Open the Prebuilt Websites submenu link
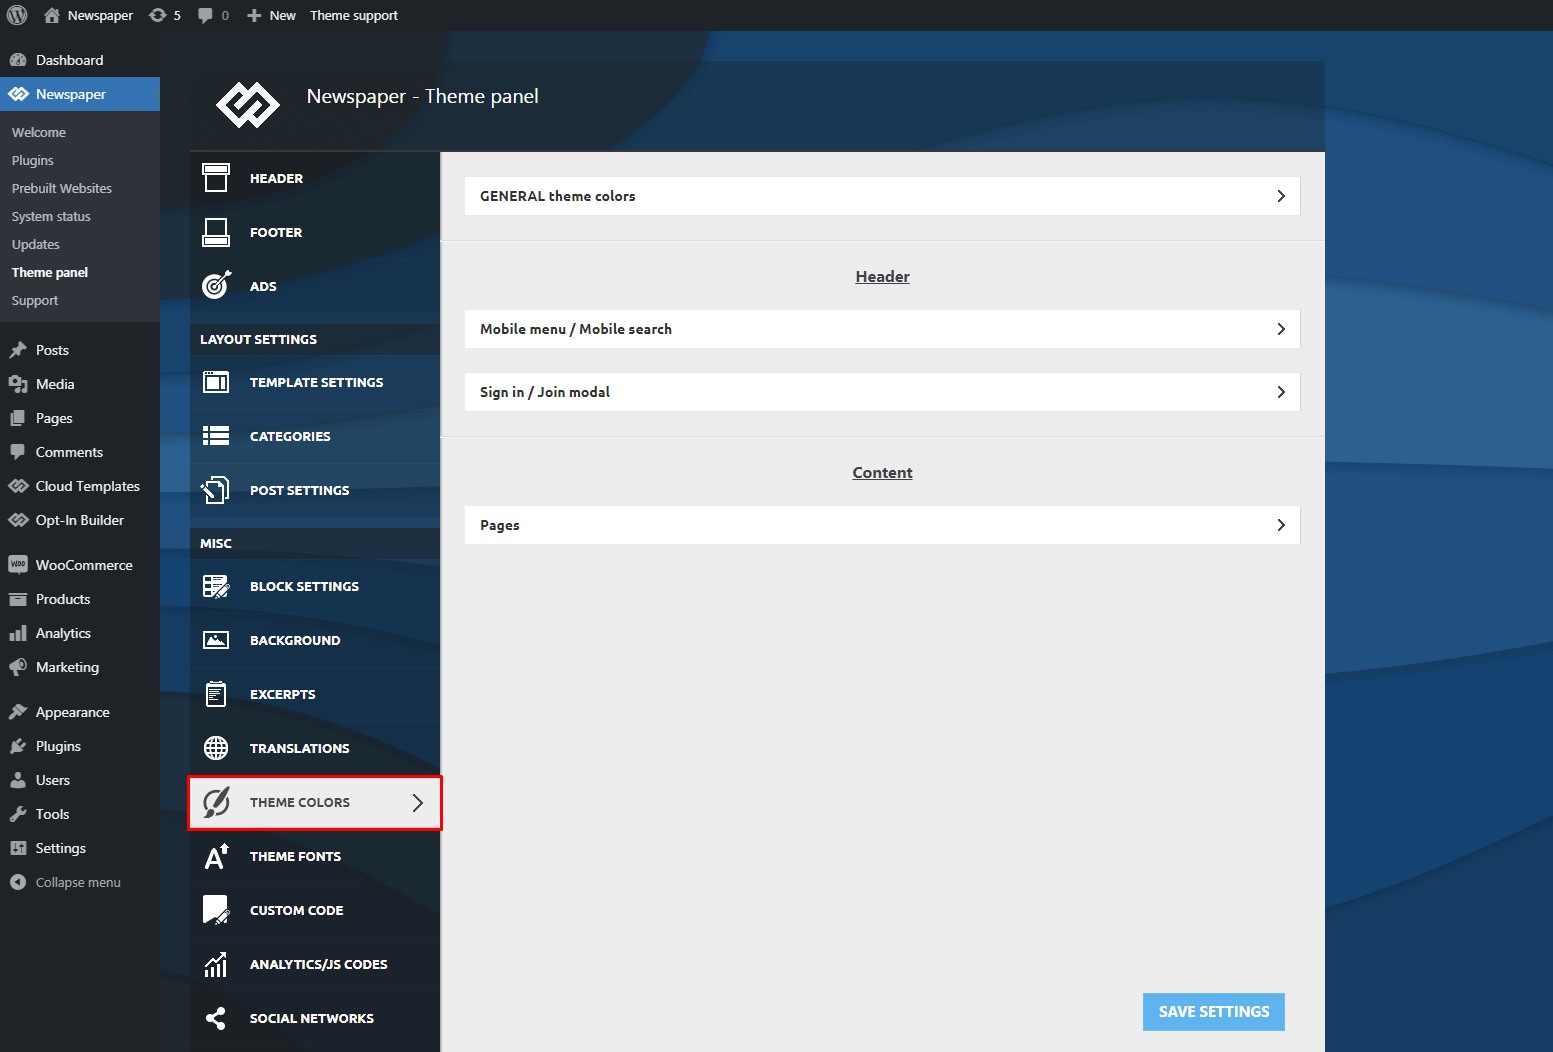 point(62,188)
